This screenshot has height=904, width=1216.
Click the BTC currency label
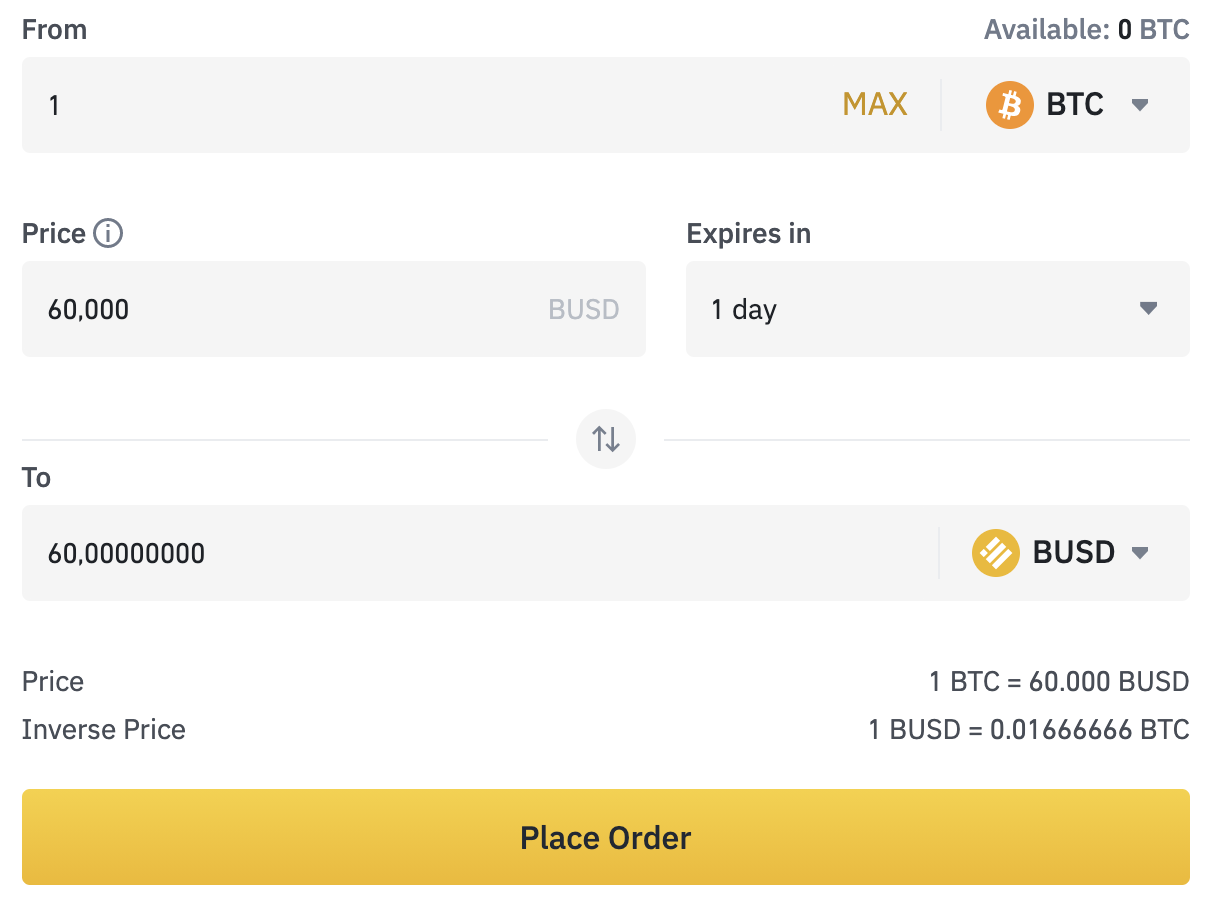(x=1075, y=105)
